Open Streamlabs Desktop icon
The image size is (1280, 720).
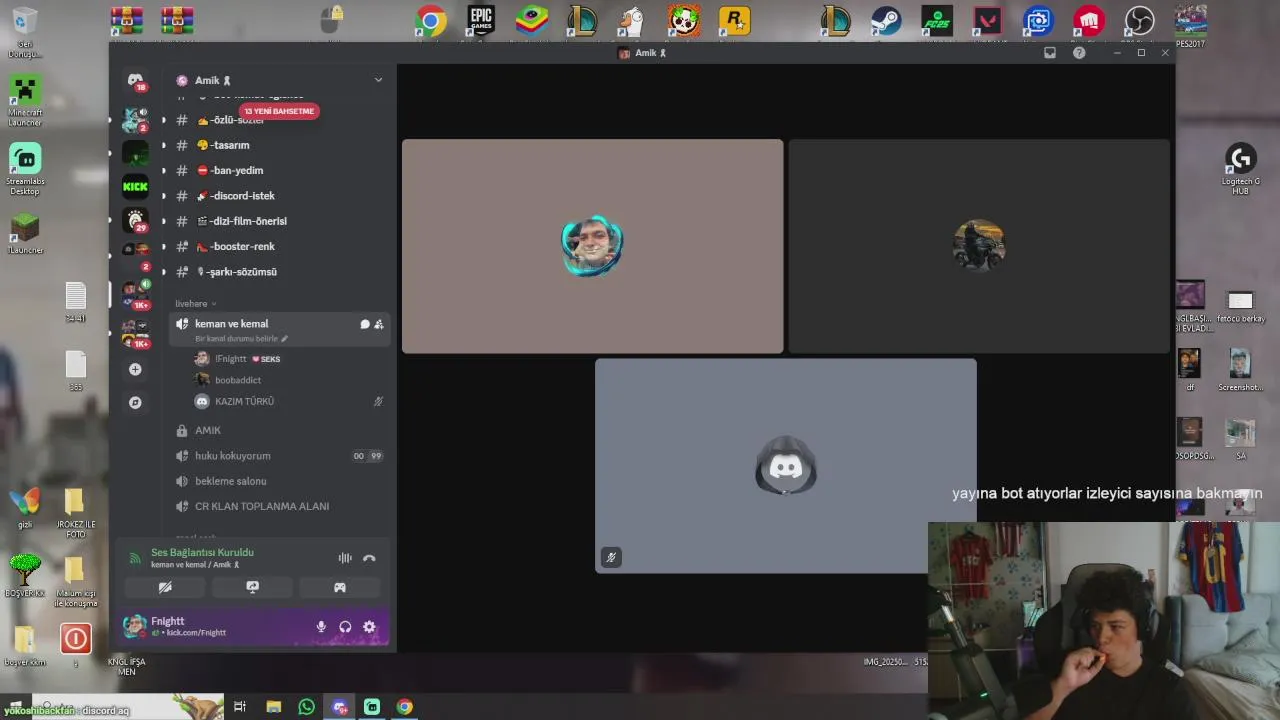[x=25, y=168]
